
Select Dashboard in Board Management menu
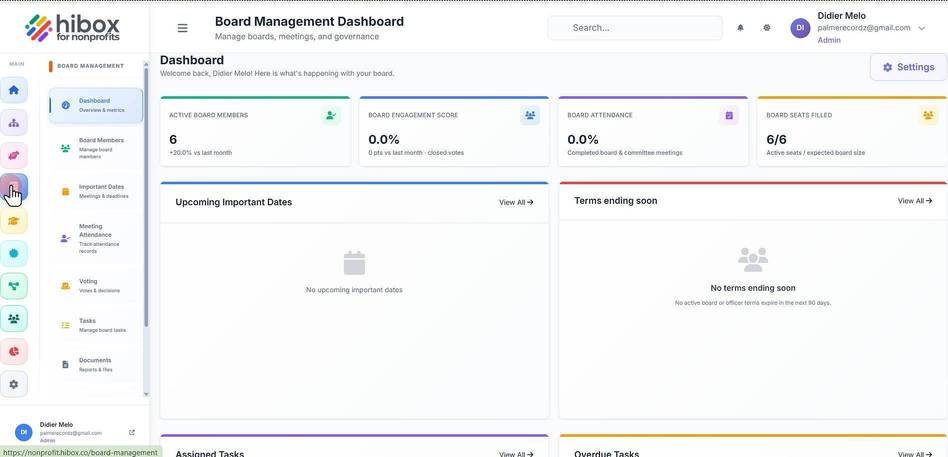[x=96, y=105]
